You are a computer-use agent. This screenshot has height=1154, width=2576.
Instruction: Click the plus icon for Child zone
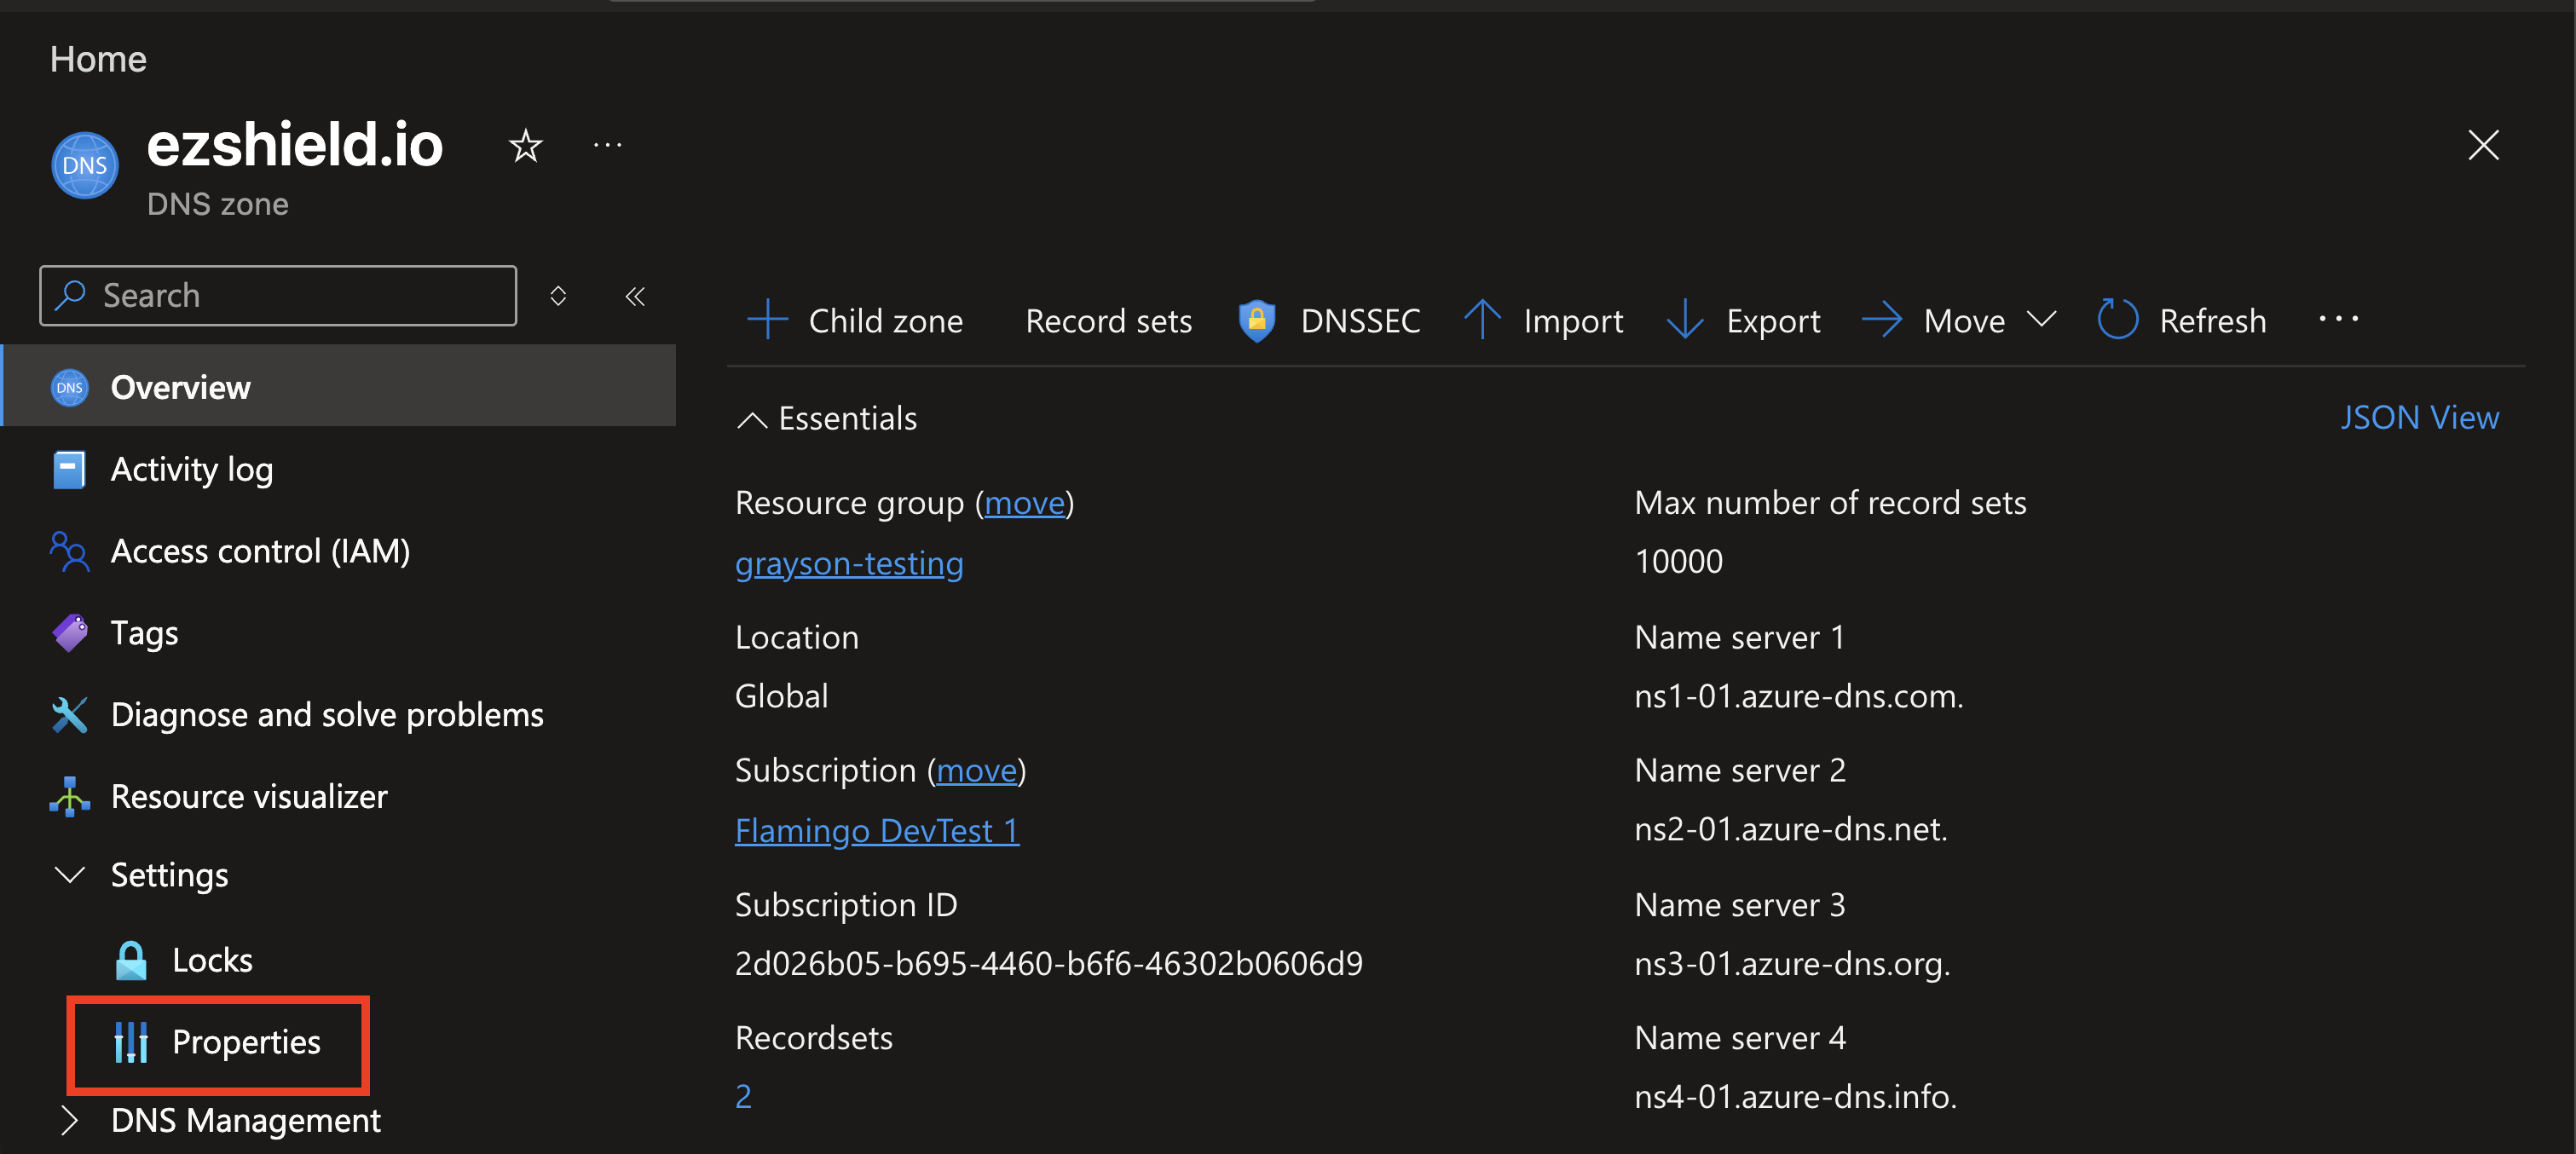pyautogui.click(x=767, y=320)
